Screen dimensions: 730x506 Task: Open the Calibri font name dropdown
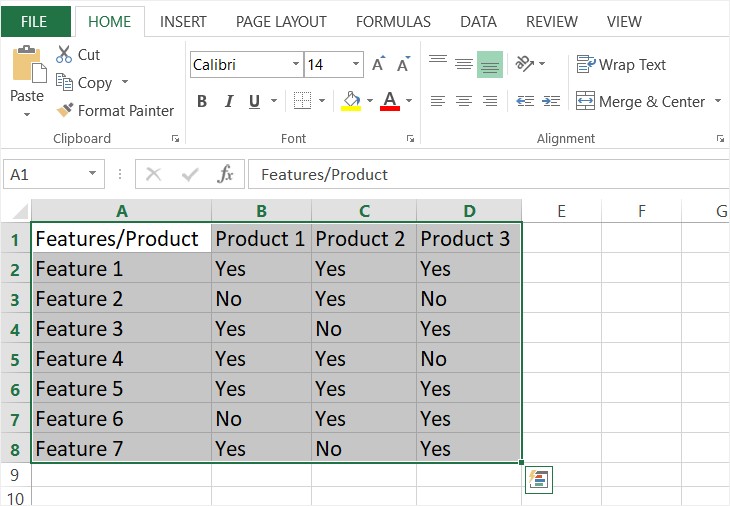pyautogui.click(x=296, y=64)
